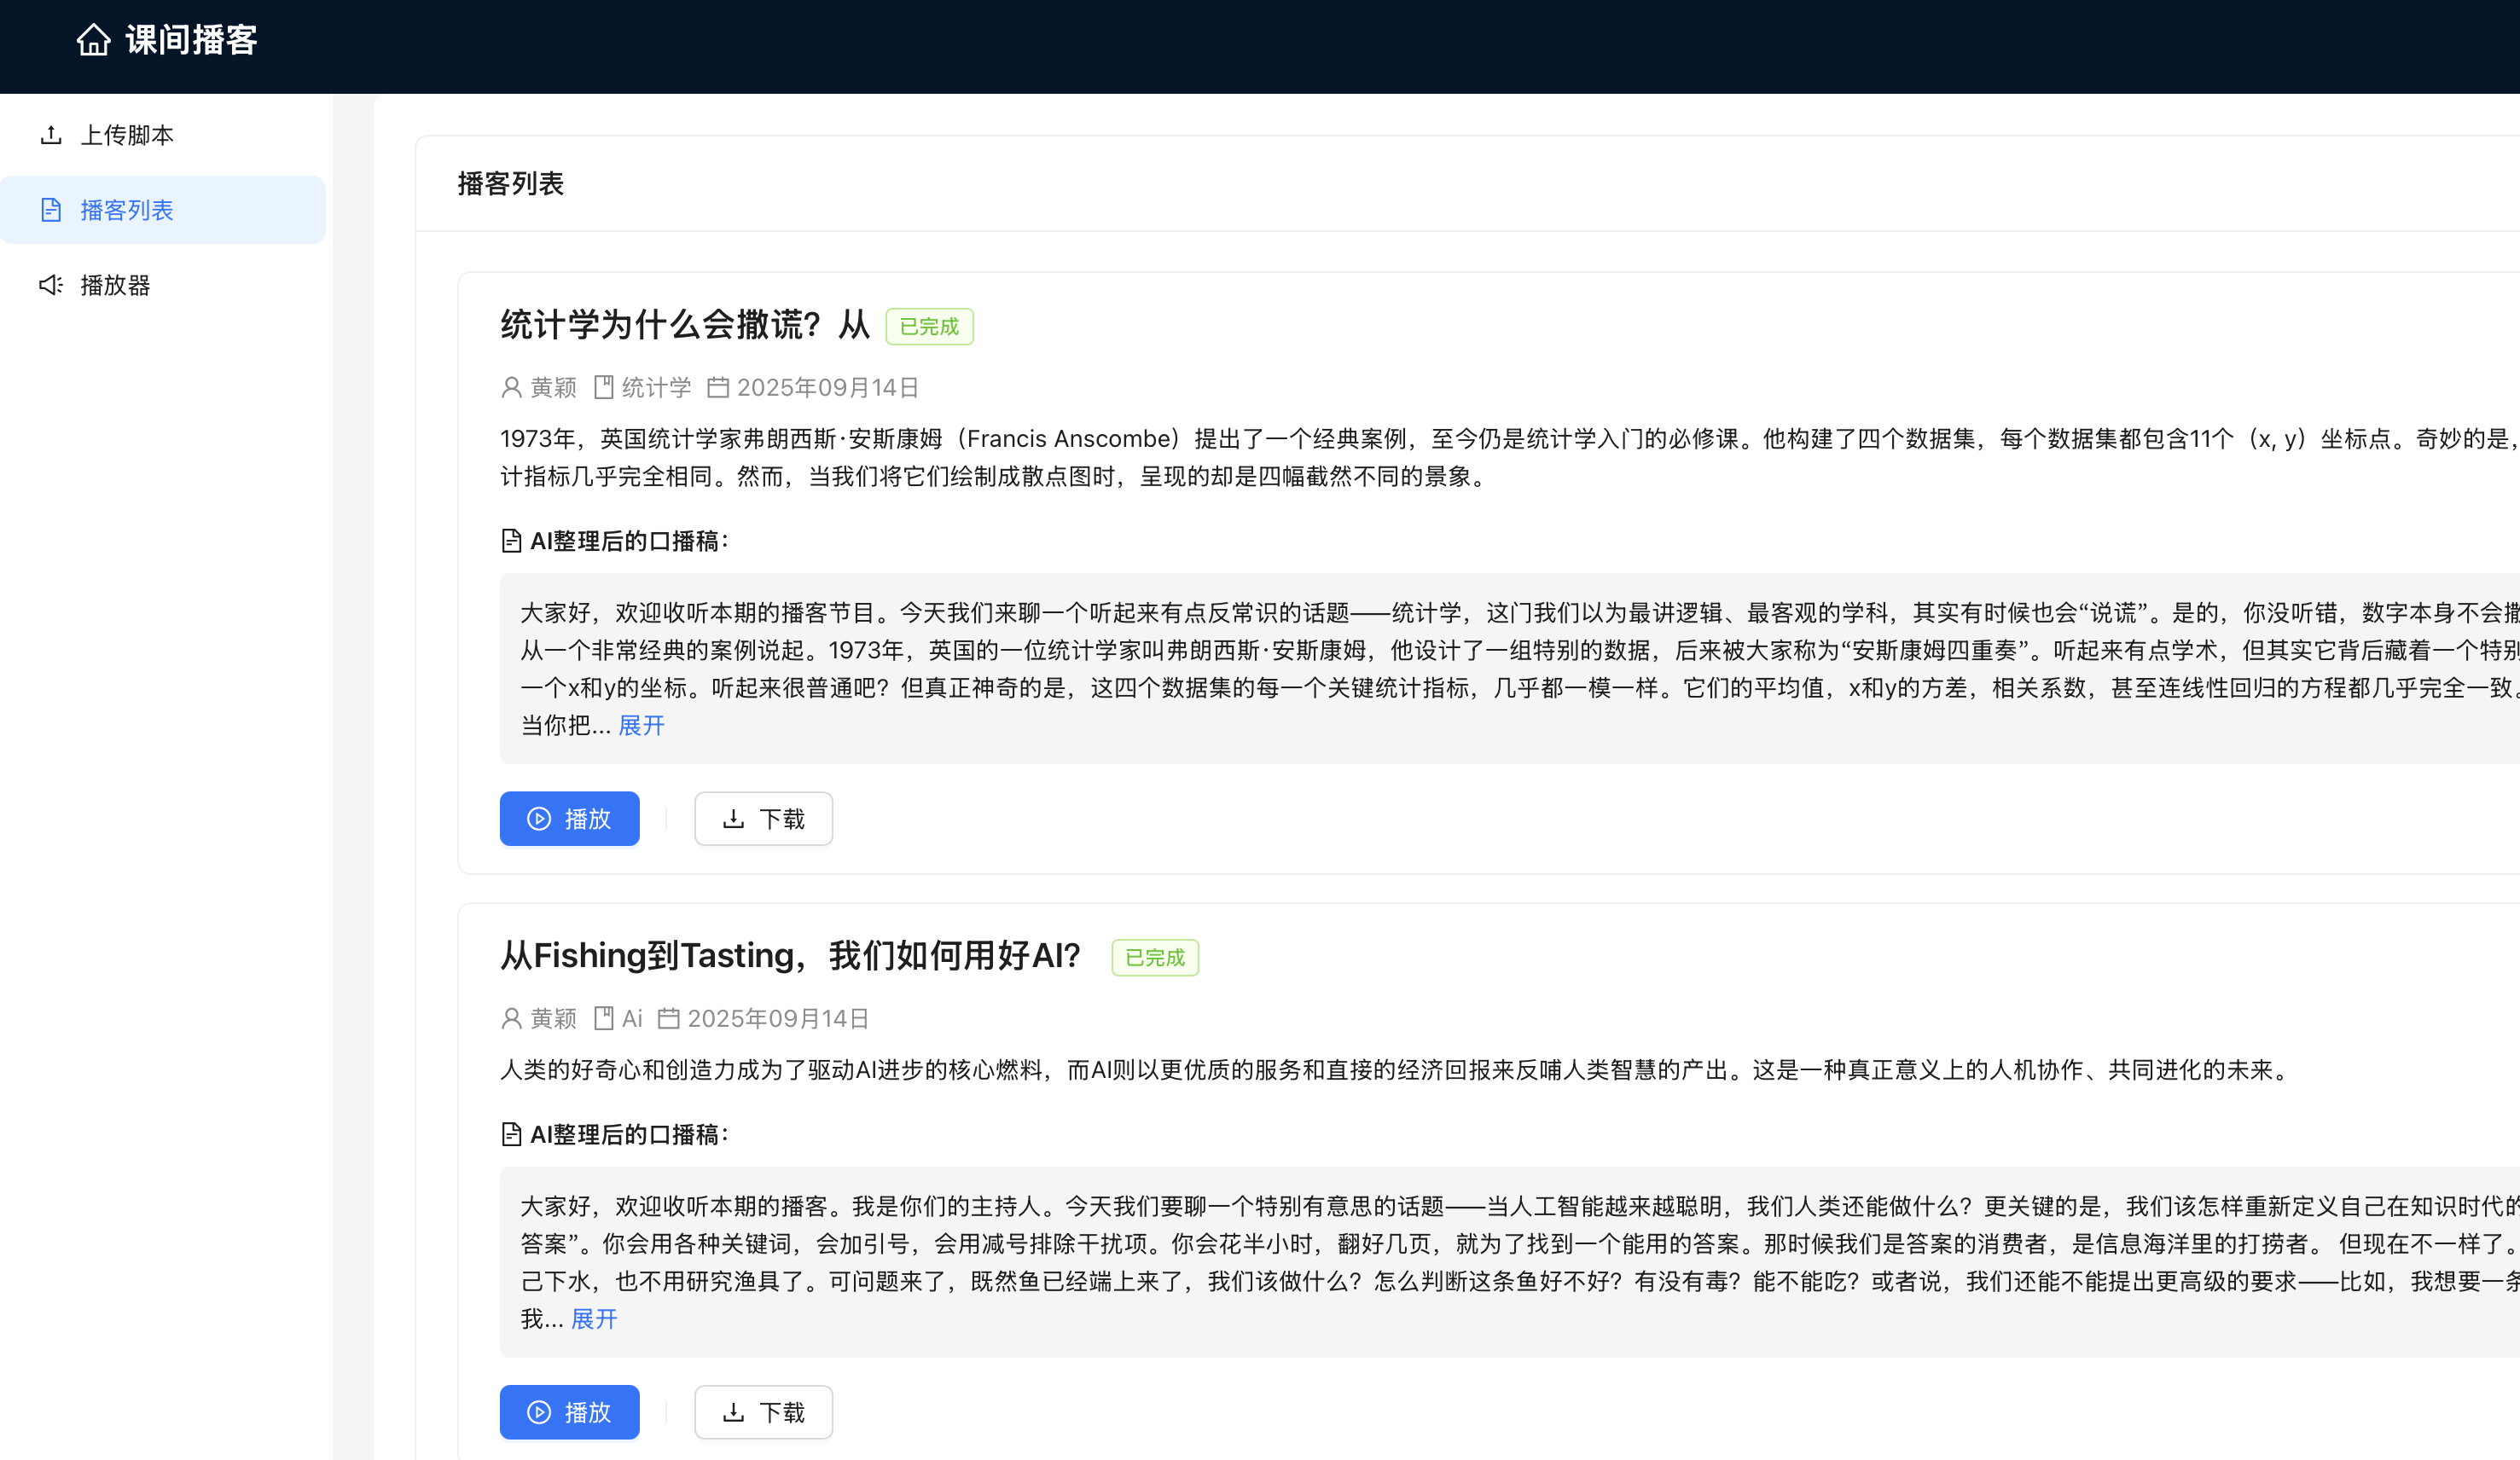Select 上传脚本 from the sidebar
2520x1460 pixels.
click(127, 134)
